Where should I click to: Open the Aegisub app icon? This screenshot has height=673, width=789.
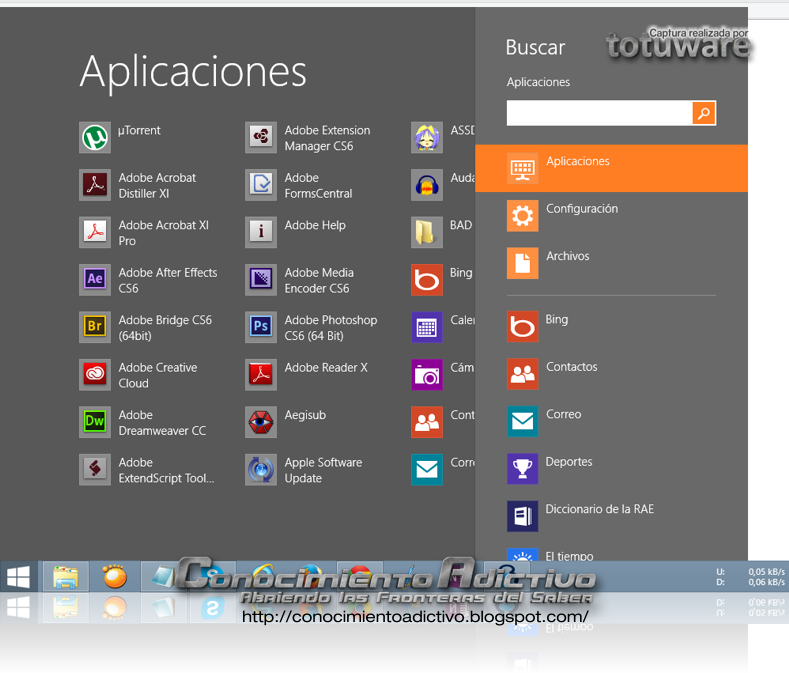261,422
